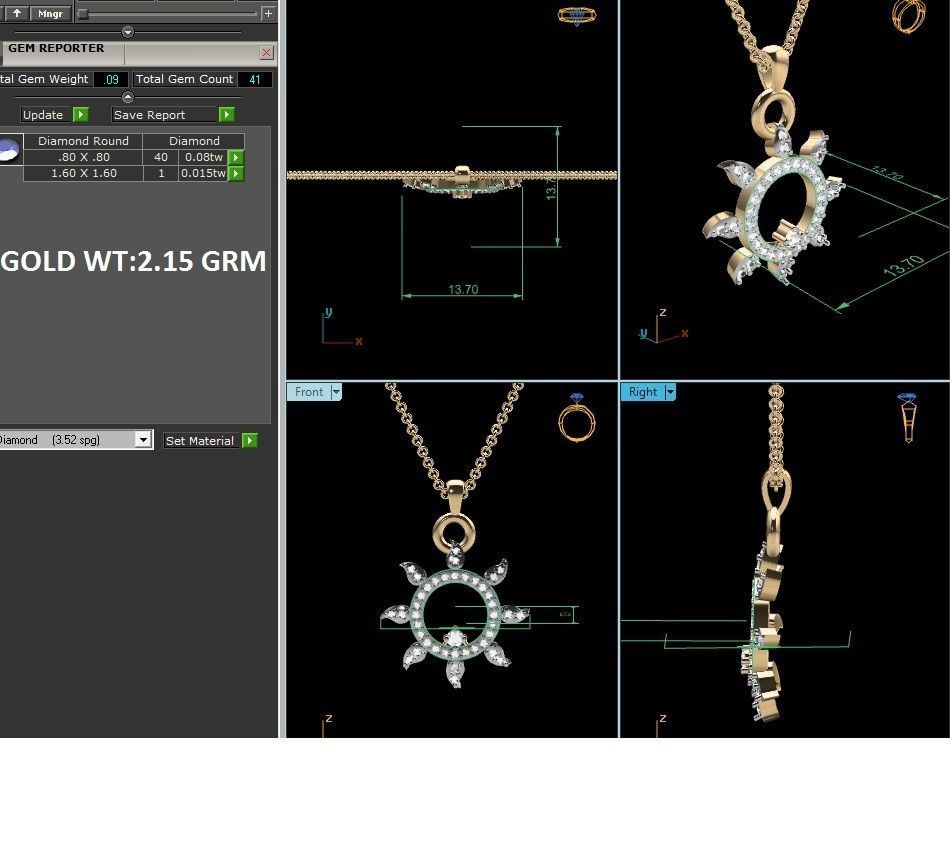Click the green arrow beside Set Material
Screen dimensions: 950x867
pyautogui.click(x=250, y=440)
